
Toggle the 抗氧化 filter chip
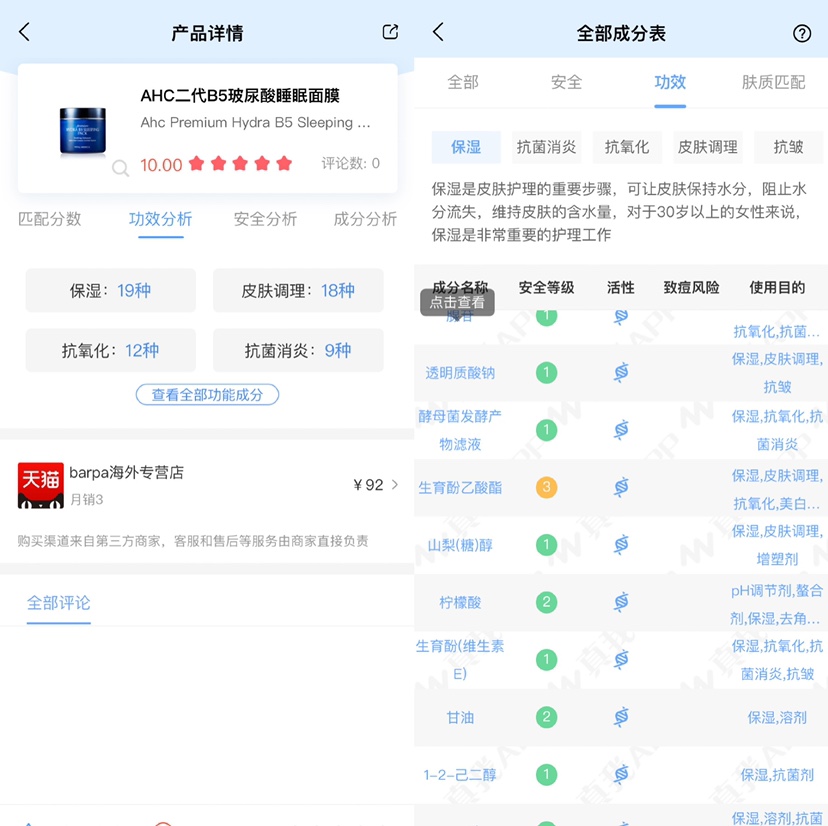627,146
